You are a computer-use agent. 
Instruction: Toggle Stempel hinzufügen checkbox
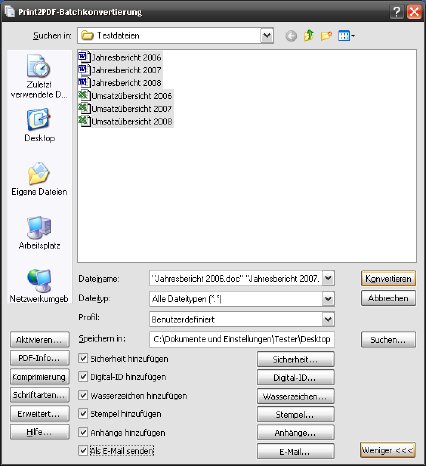(83, 414)
